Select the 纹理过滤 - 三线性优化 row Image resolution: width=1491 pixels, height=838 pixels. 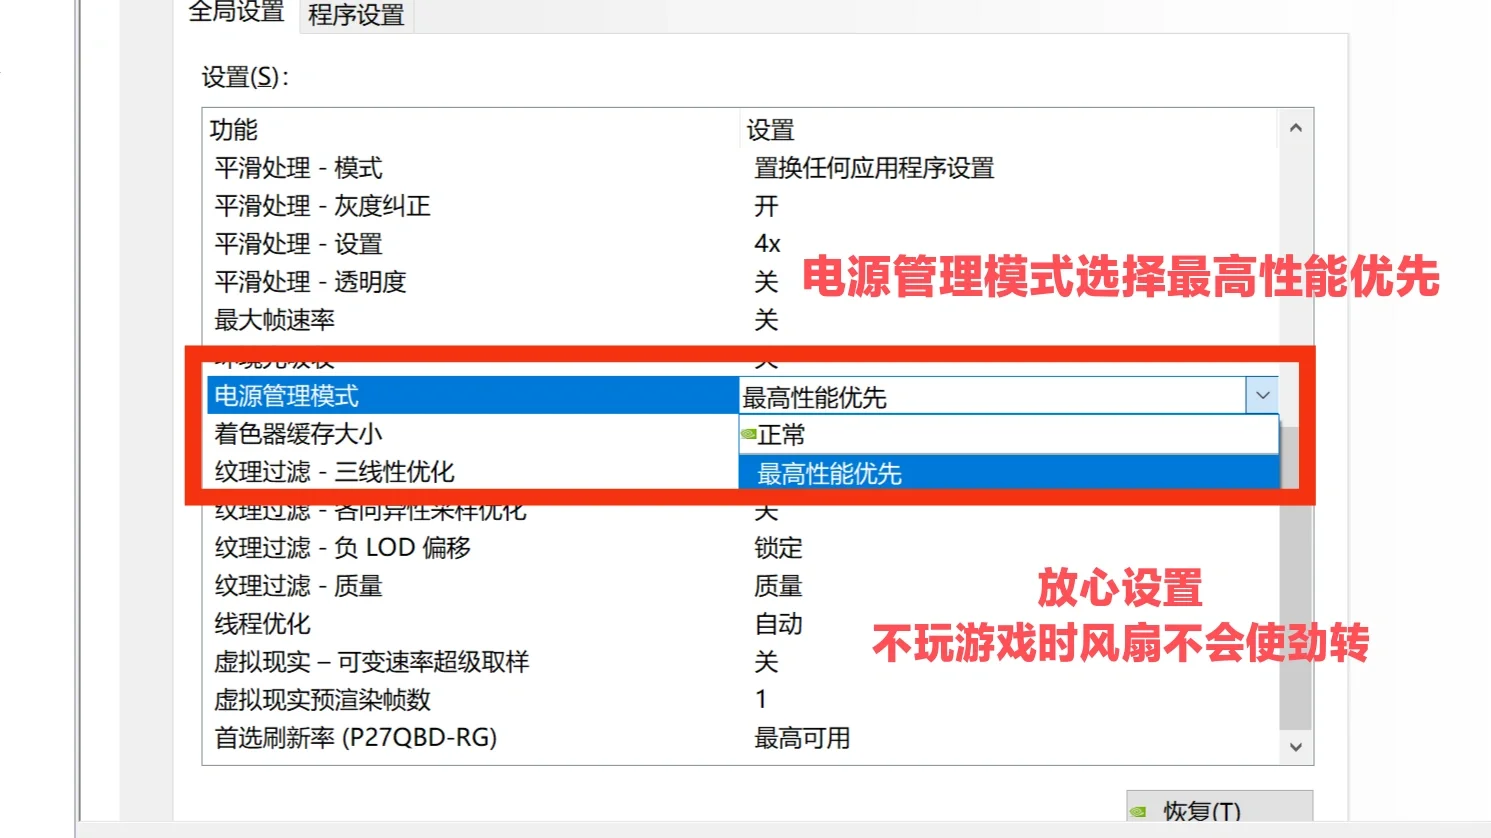[472, 472]
